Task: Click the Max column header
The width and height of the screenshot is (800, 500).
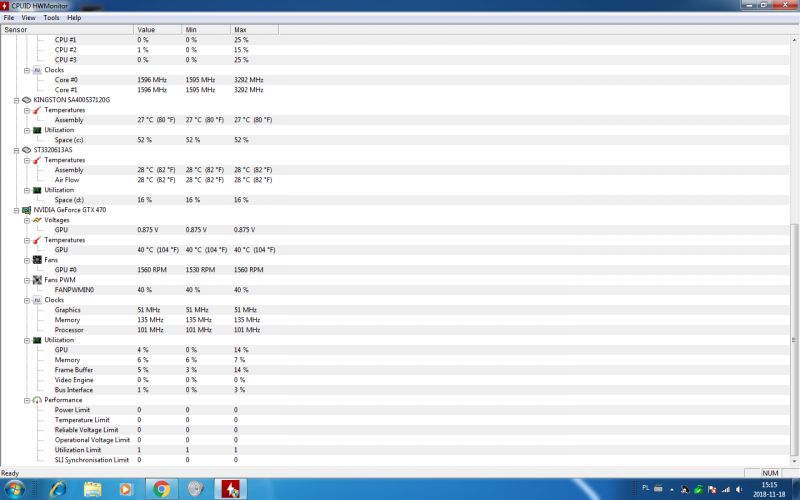Action: 254,30
